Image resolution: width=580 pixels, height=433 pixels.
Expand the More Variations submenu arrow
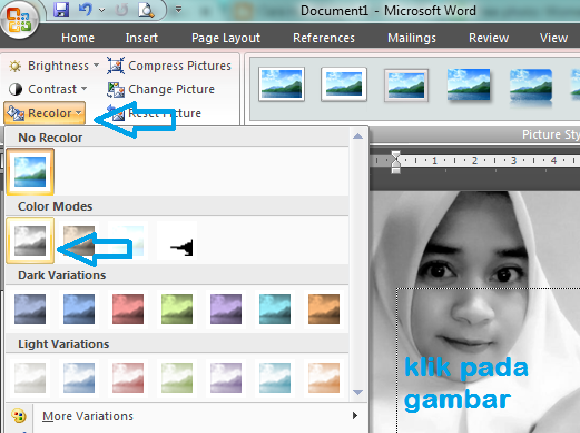[x=355, y=416]
